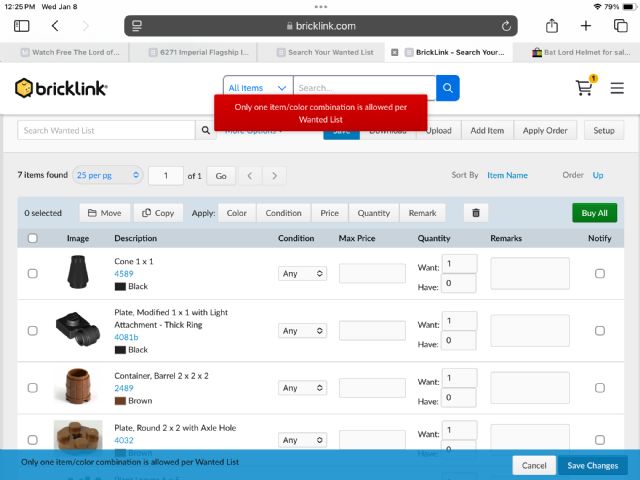Open the 25 per pg dropdown
640x480 pixels.
point(108,176)
